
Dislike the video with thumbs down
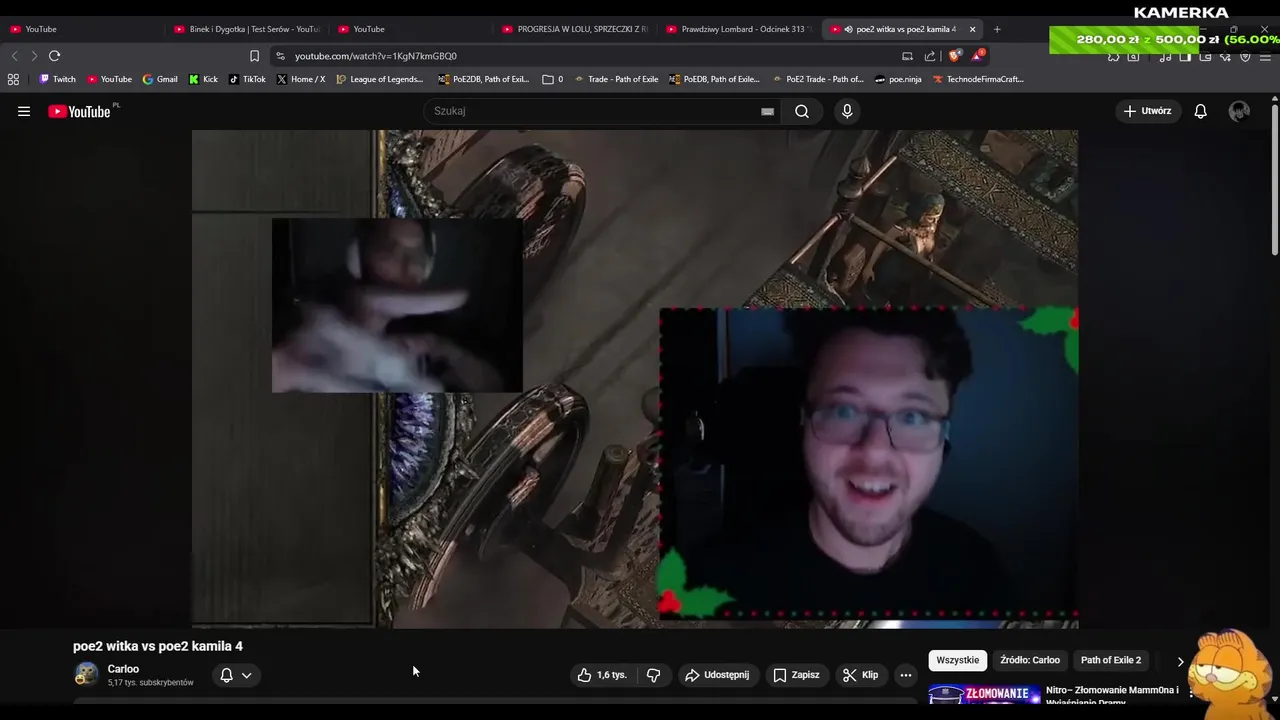654,675
